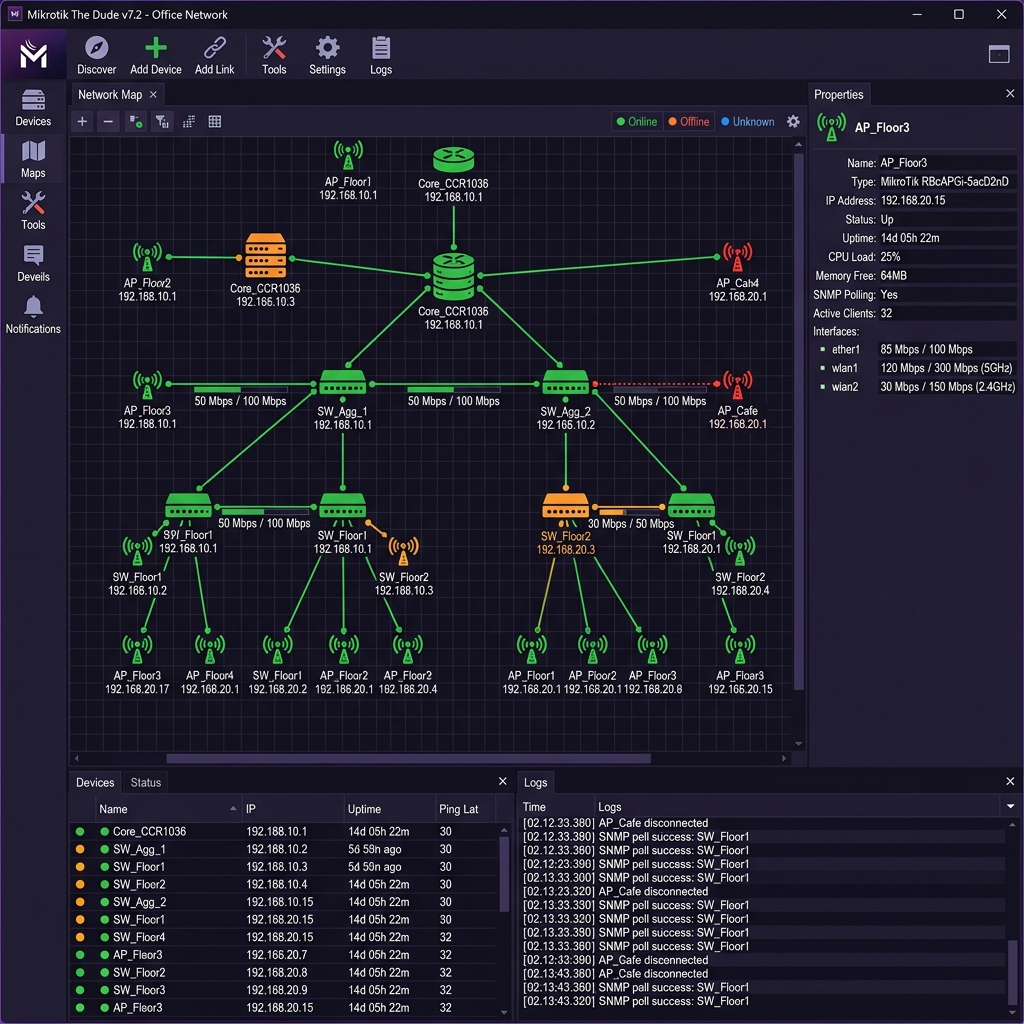The image size is (1024, 1024).
Task: Sort devices by Ping Lat column
Action: click(466, 809)
